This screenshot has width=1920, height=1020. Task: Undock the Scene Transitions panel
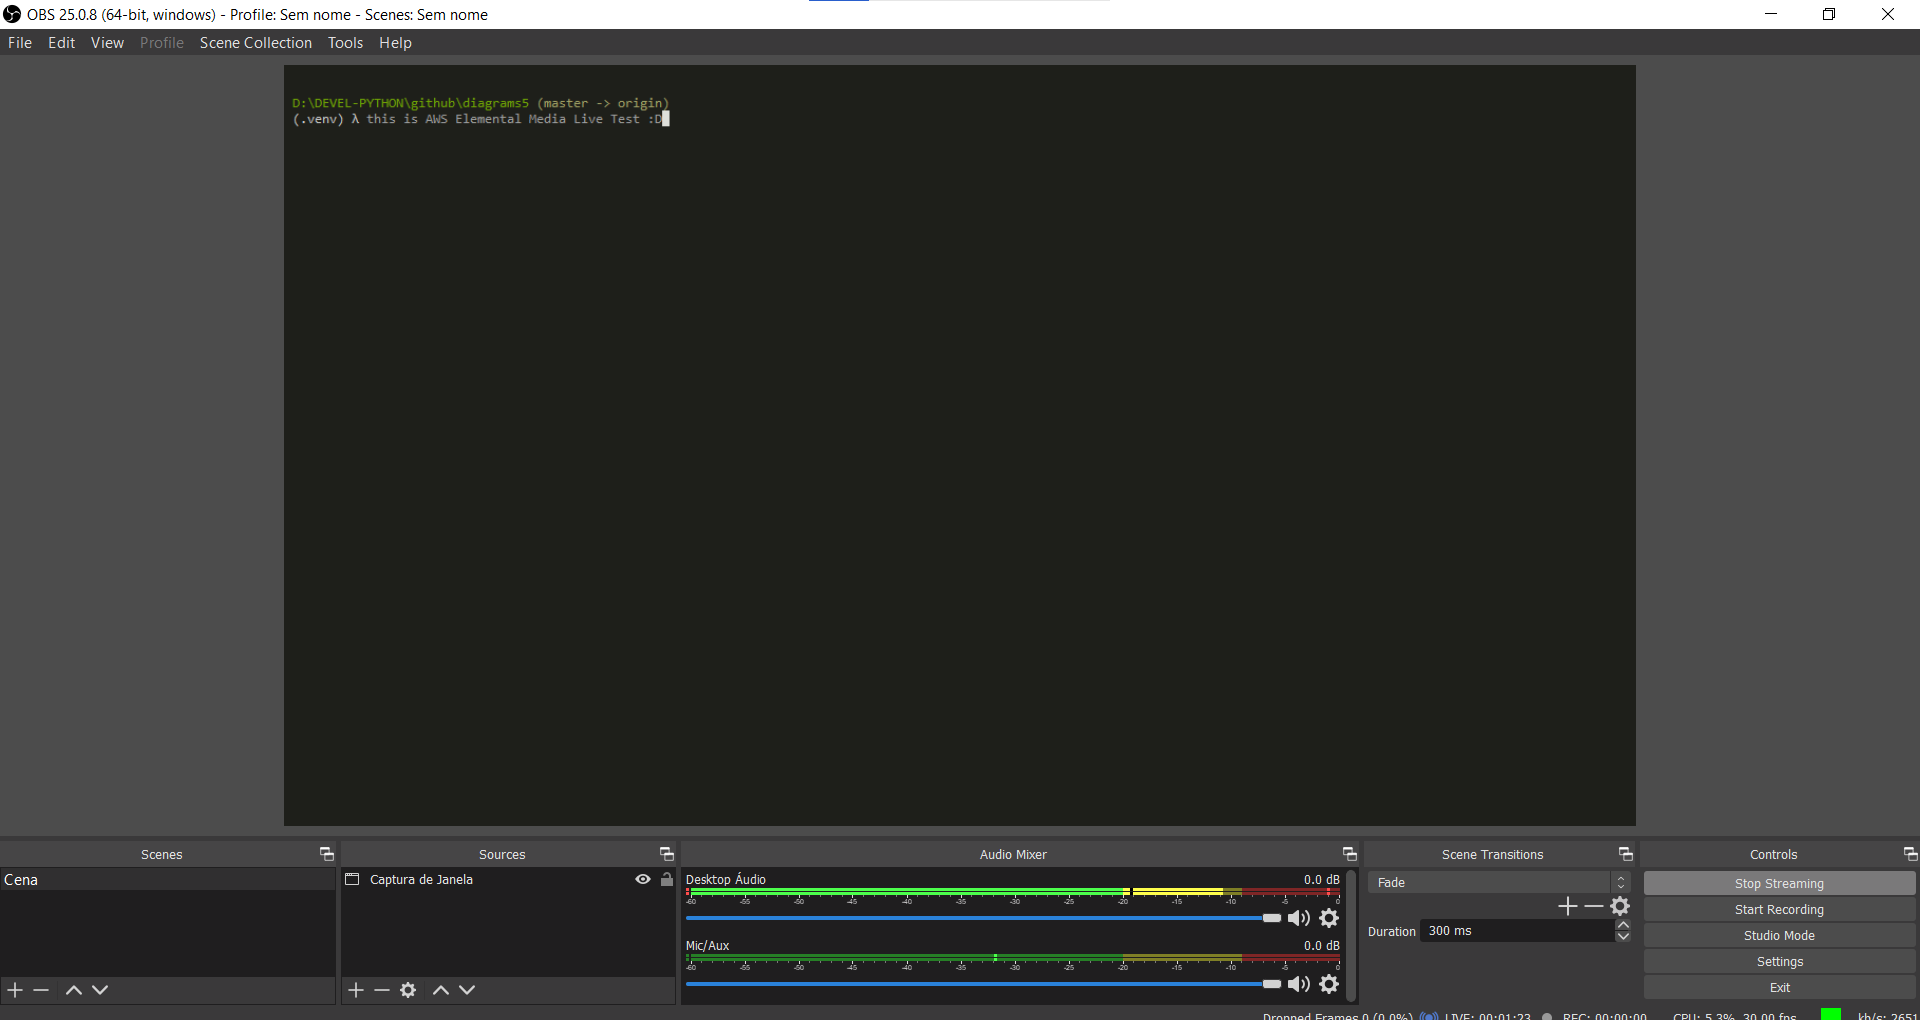pos(1625,854)
